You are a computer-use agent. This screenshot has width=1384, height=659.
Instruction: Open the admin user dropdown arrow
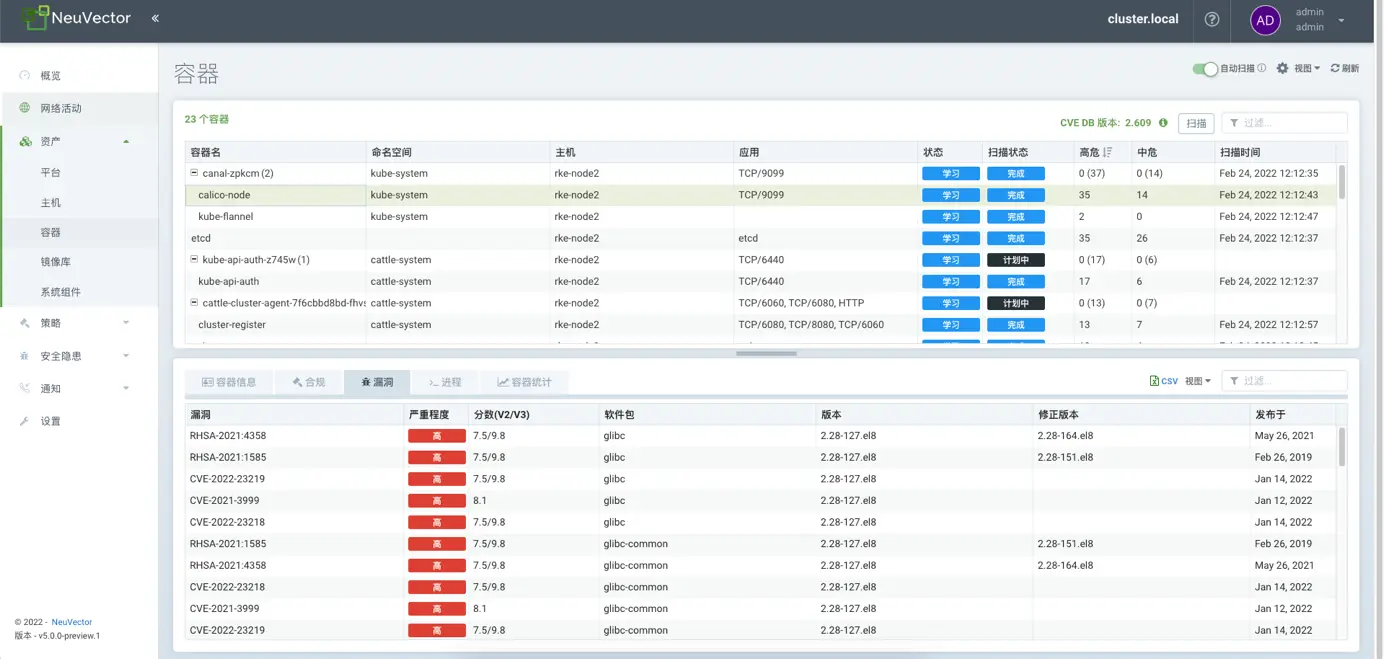1341,20
